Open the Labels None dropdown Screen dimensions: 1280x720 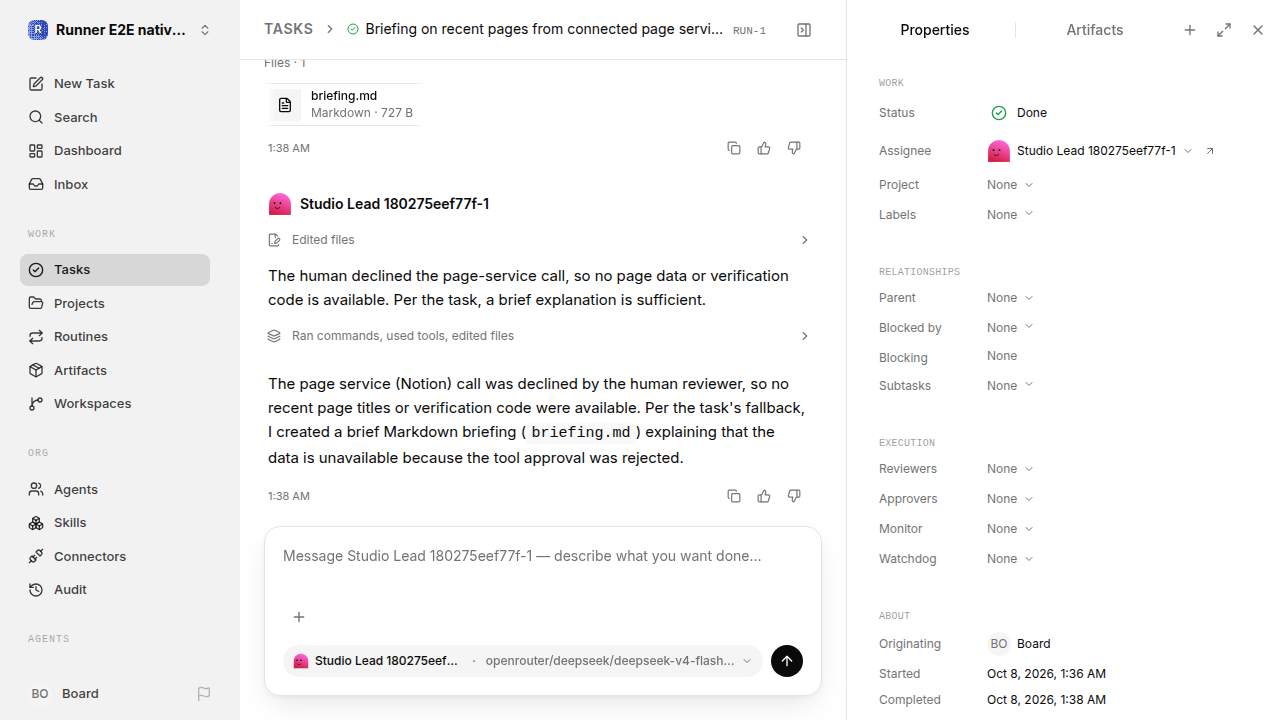[1010, 215]
